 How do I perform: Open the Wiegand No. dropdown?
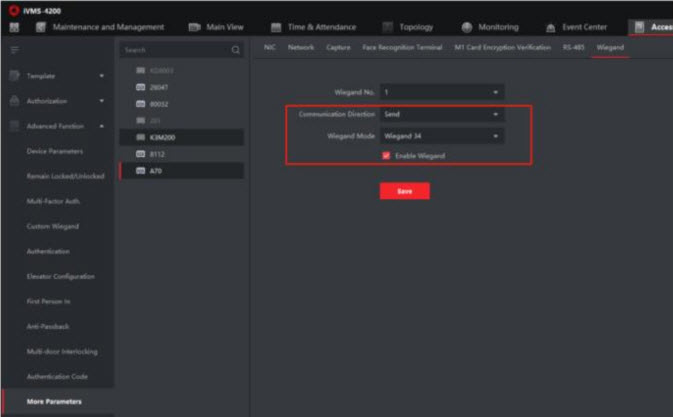(441, 92)
